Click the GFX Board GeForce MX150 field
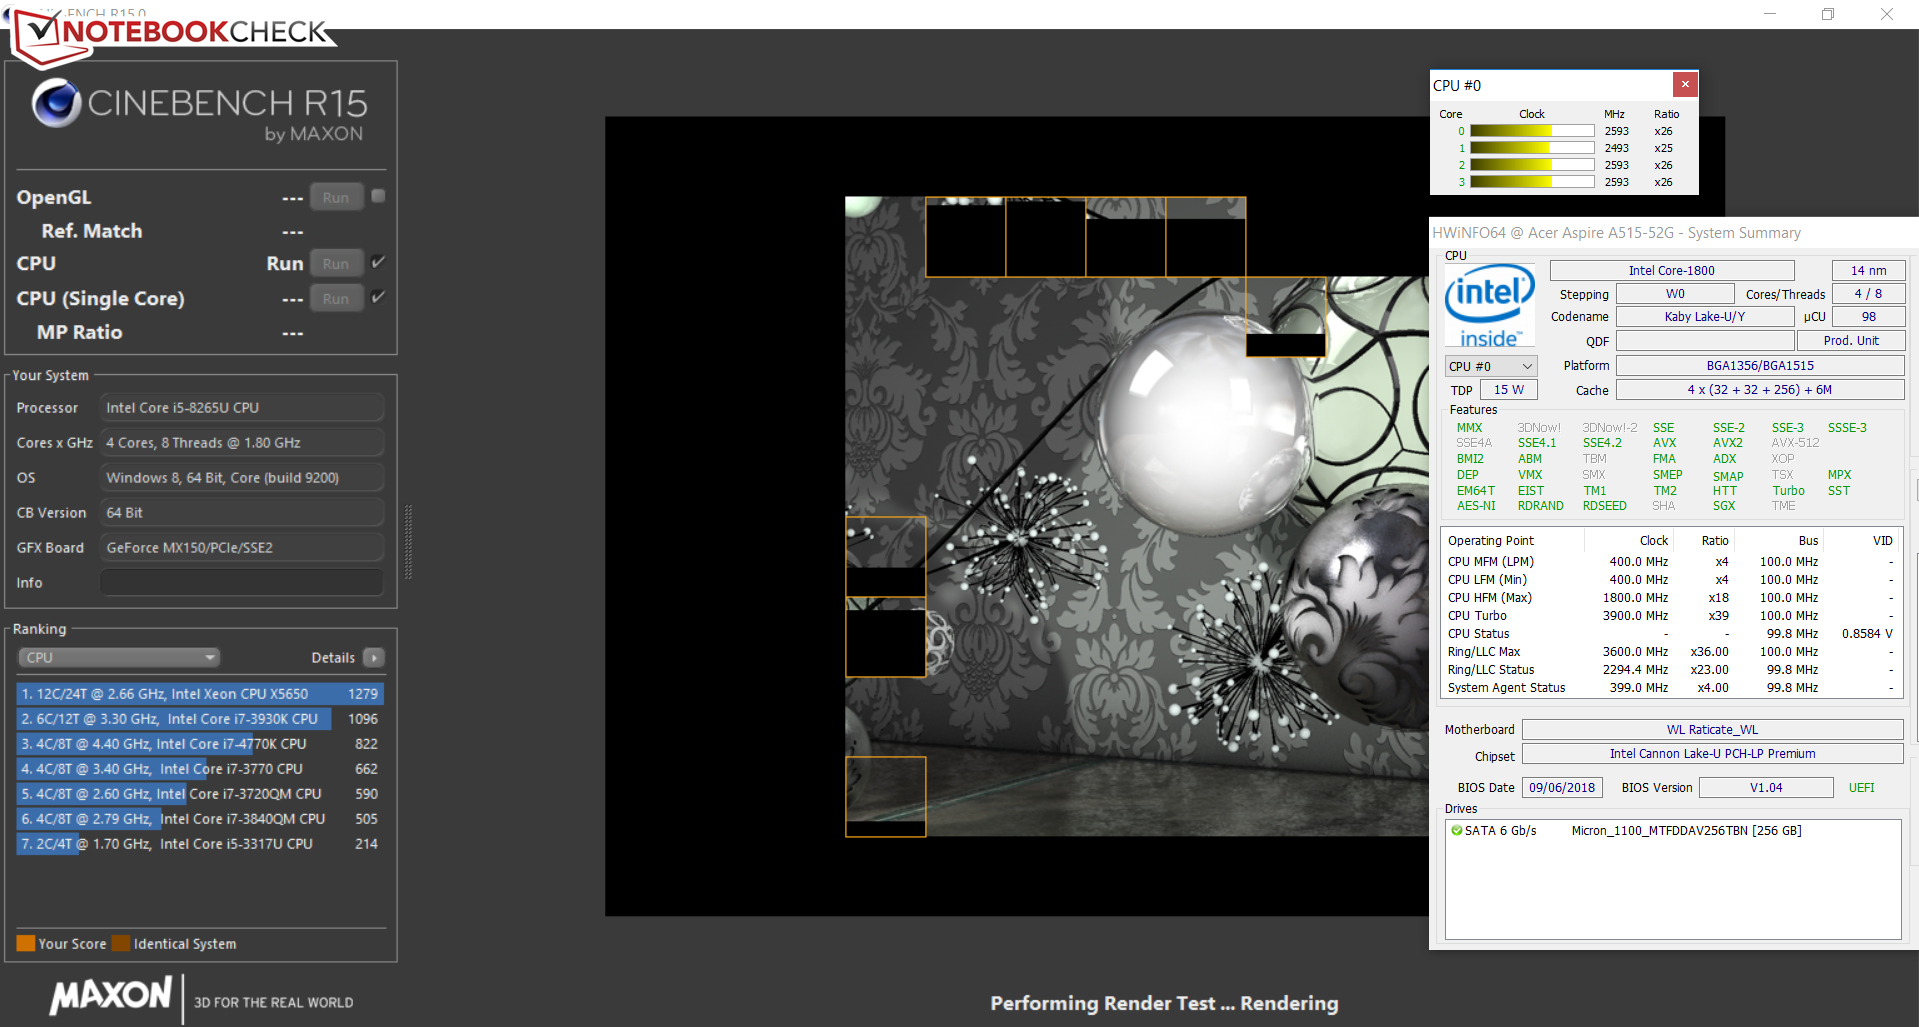This screenshot has height=1027, width=1919. pyautogui.click(x=242, y=548)
